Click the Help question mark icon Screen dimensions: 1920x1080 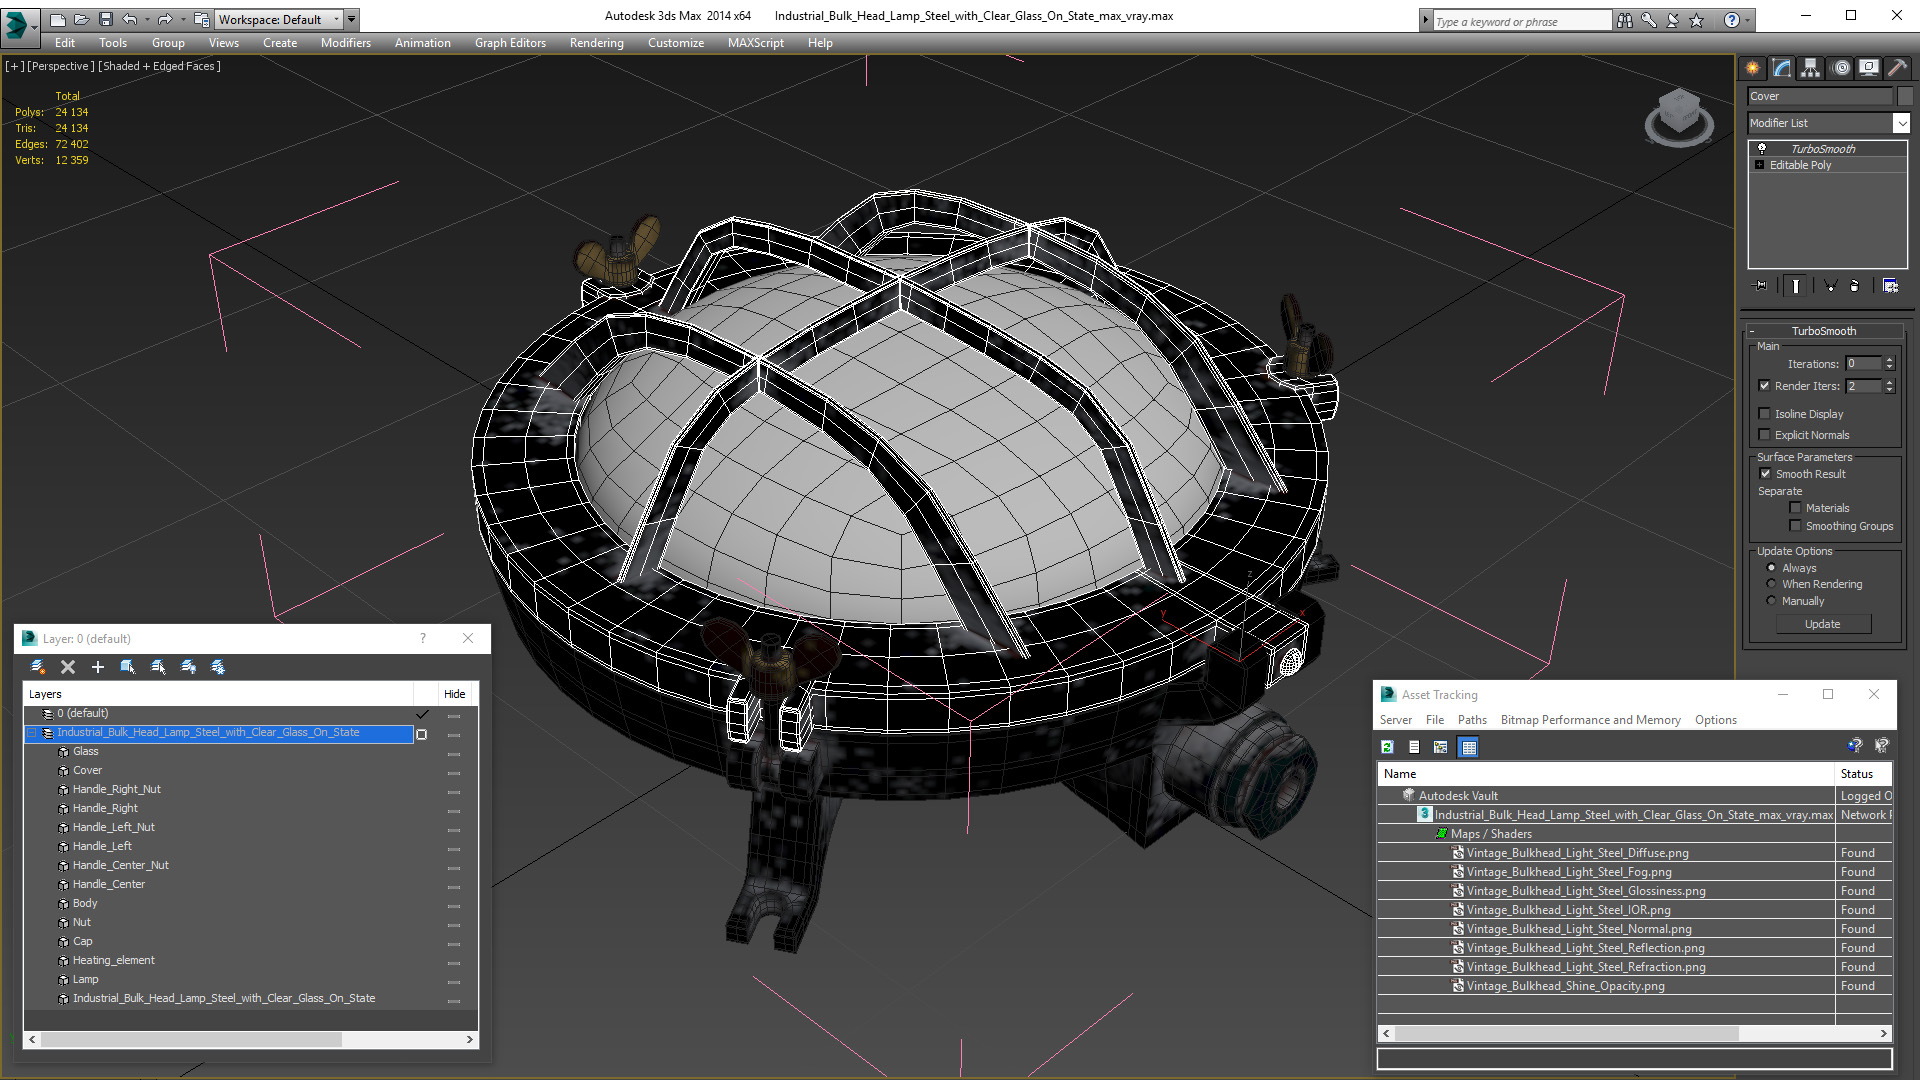tap(1731, 20)
